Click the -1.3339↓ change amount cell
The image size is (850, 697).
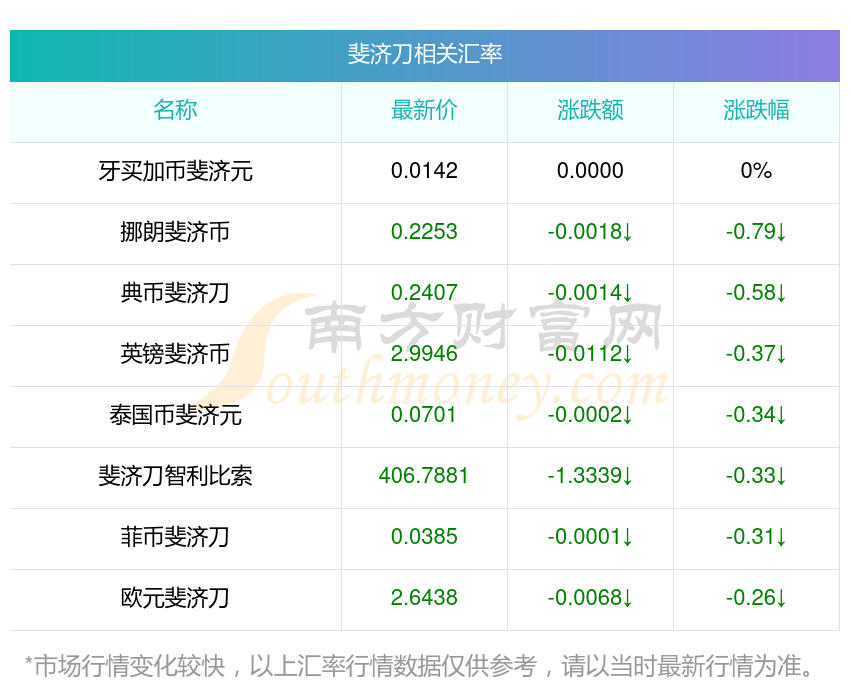pos(590,476)
